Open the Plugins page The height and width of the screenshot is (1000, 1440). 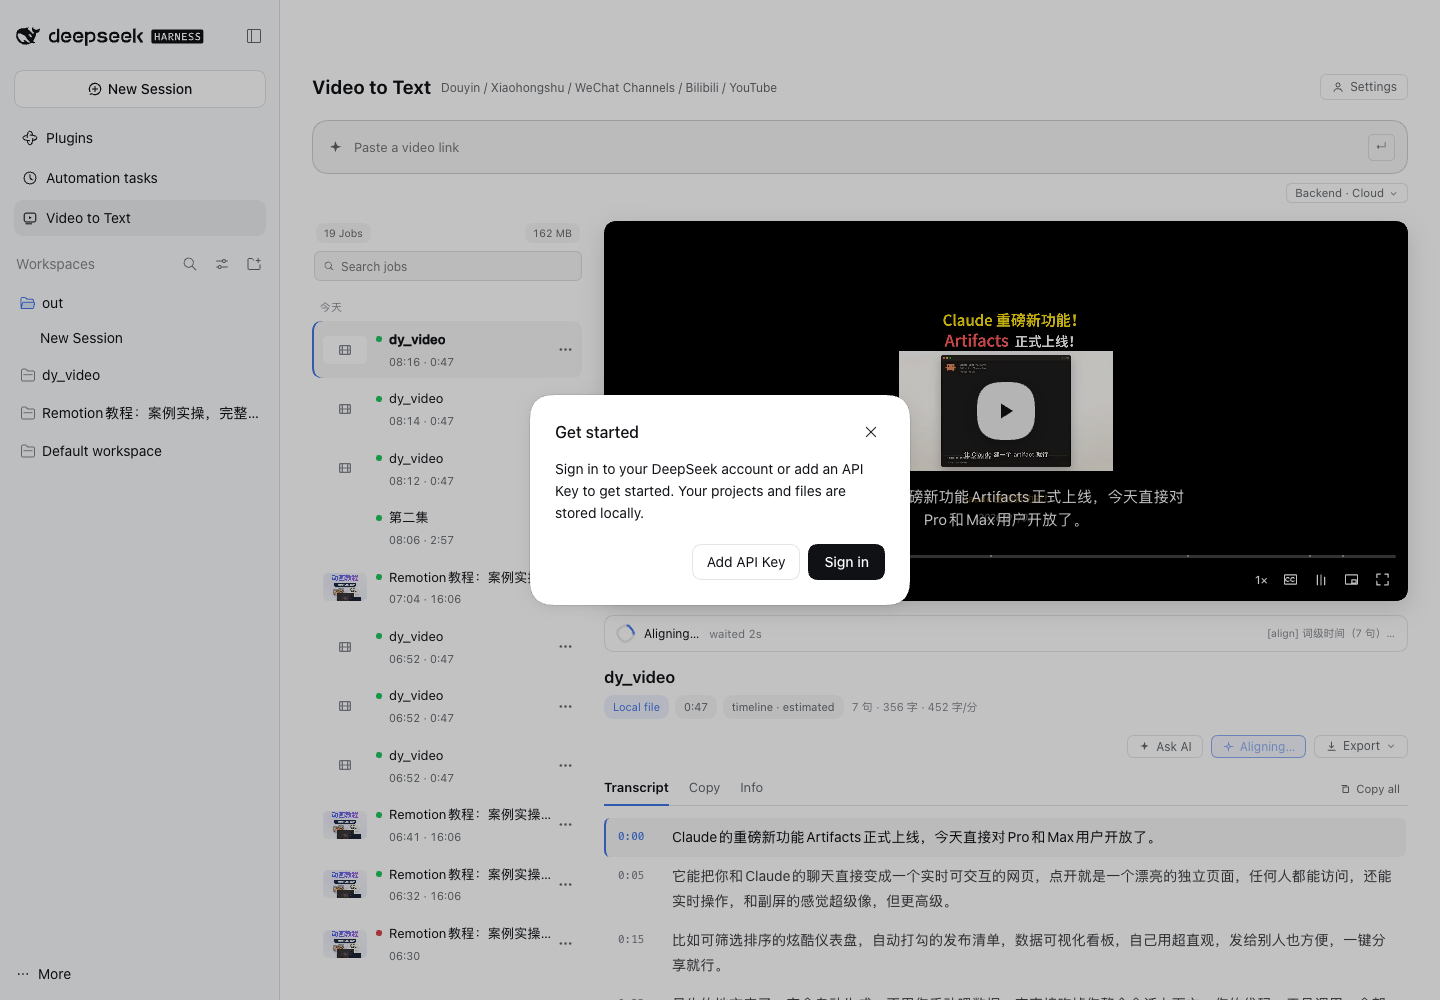pyautogui.click(x=140, y=138)
